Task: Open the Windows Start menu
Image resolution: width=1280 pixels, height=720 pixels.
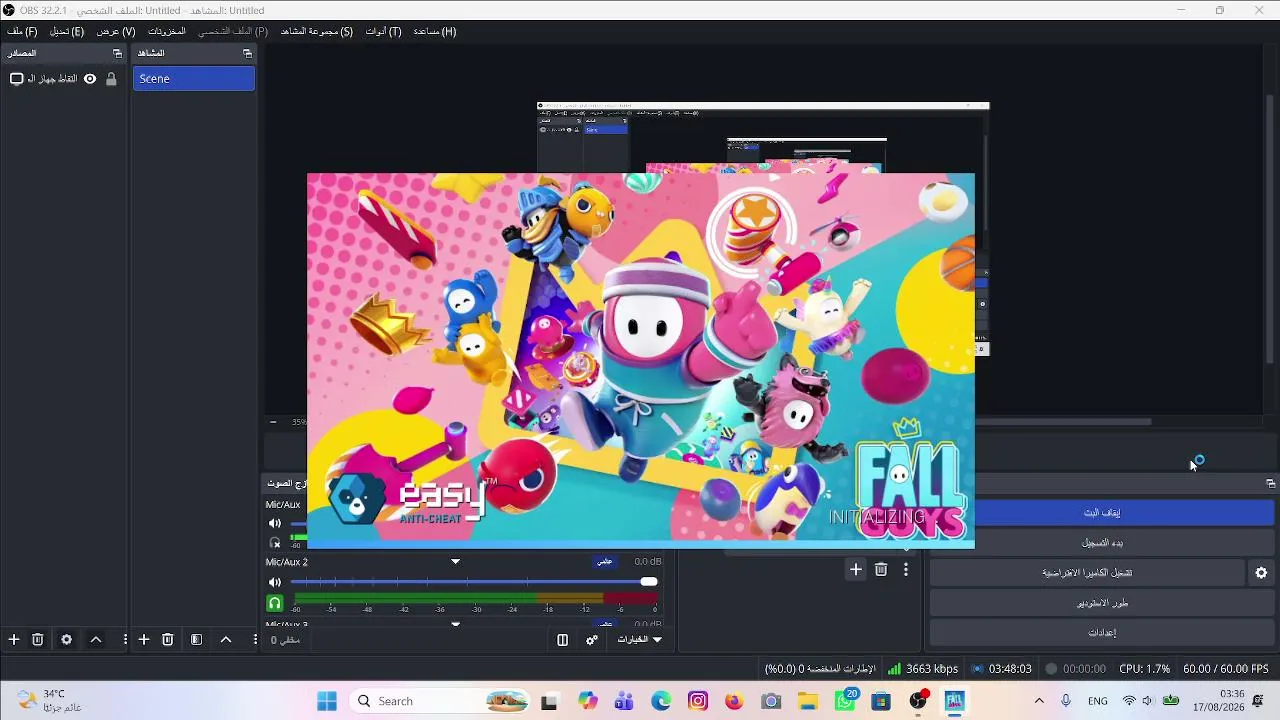Action: coord(327,701)
